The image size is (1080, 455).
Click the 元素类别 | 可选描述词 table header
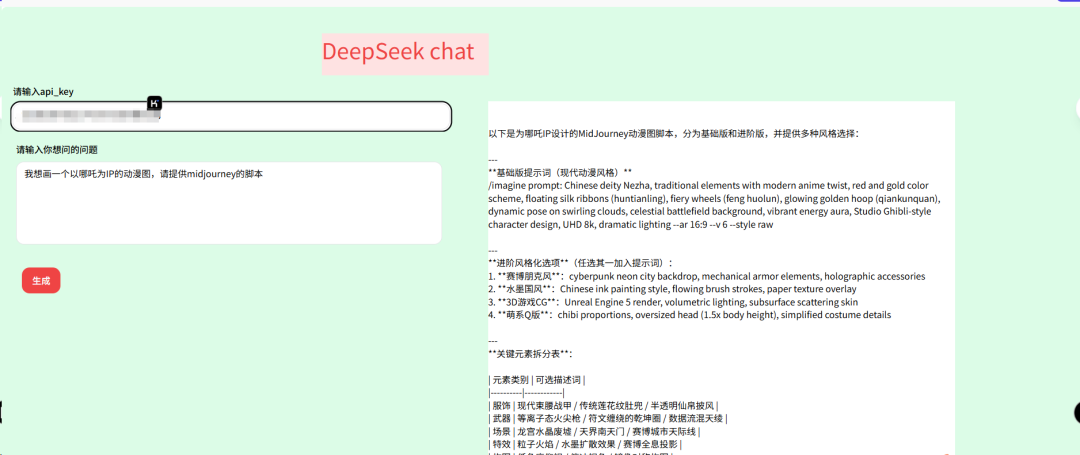tap(537, 380)
